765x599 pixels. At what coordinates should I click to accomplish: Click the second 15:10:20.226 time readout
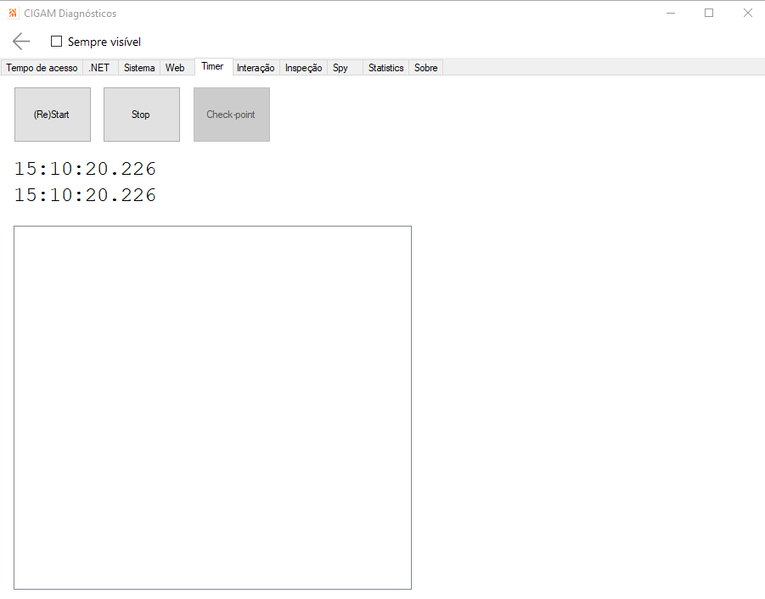(x=85, y=195)
